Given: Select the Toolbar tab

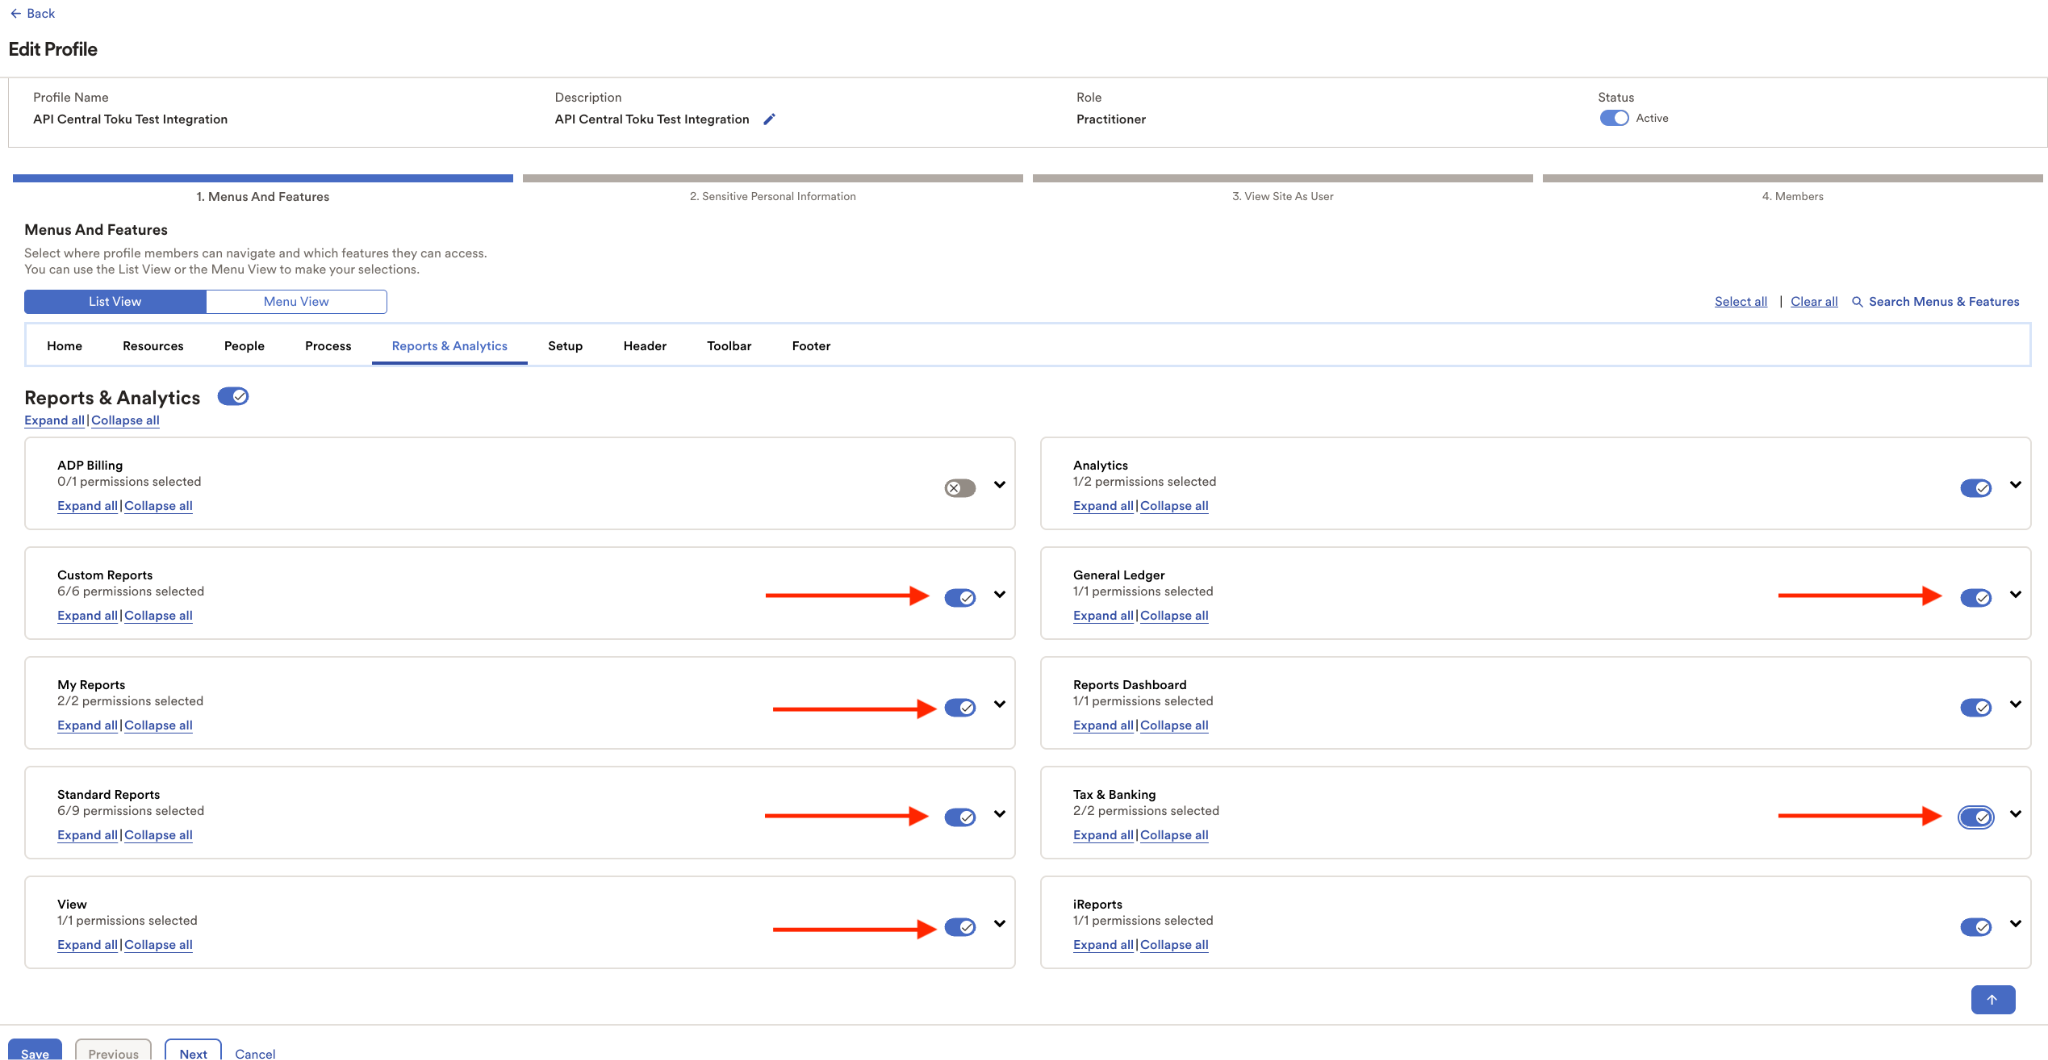Looking at the screenshot, I should click(729, 346).
